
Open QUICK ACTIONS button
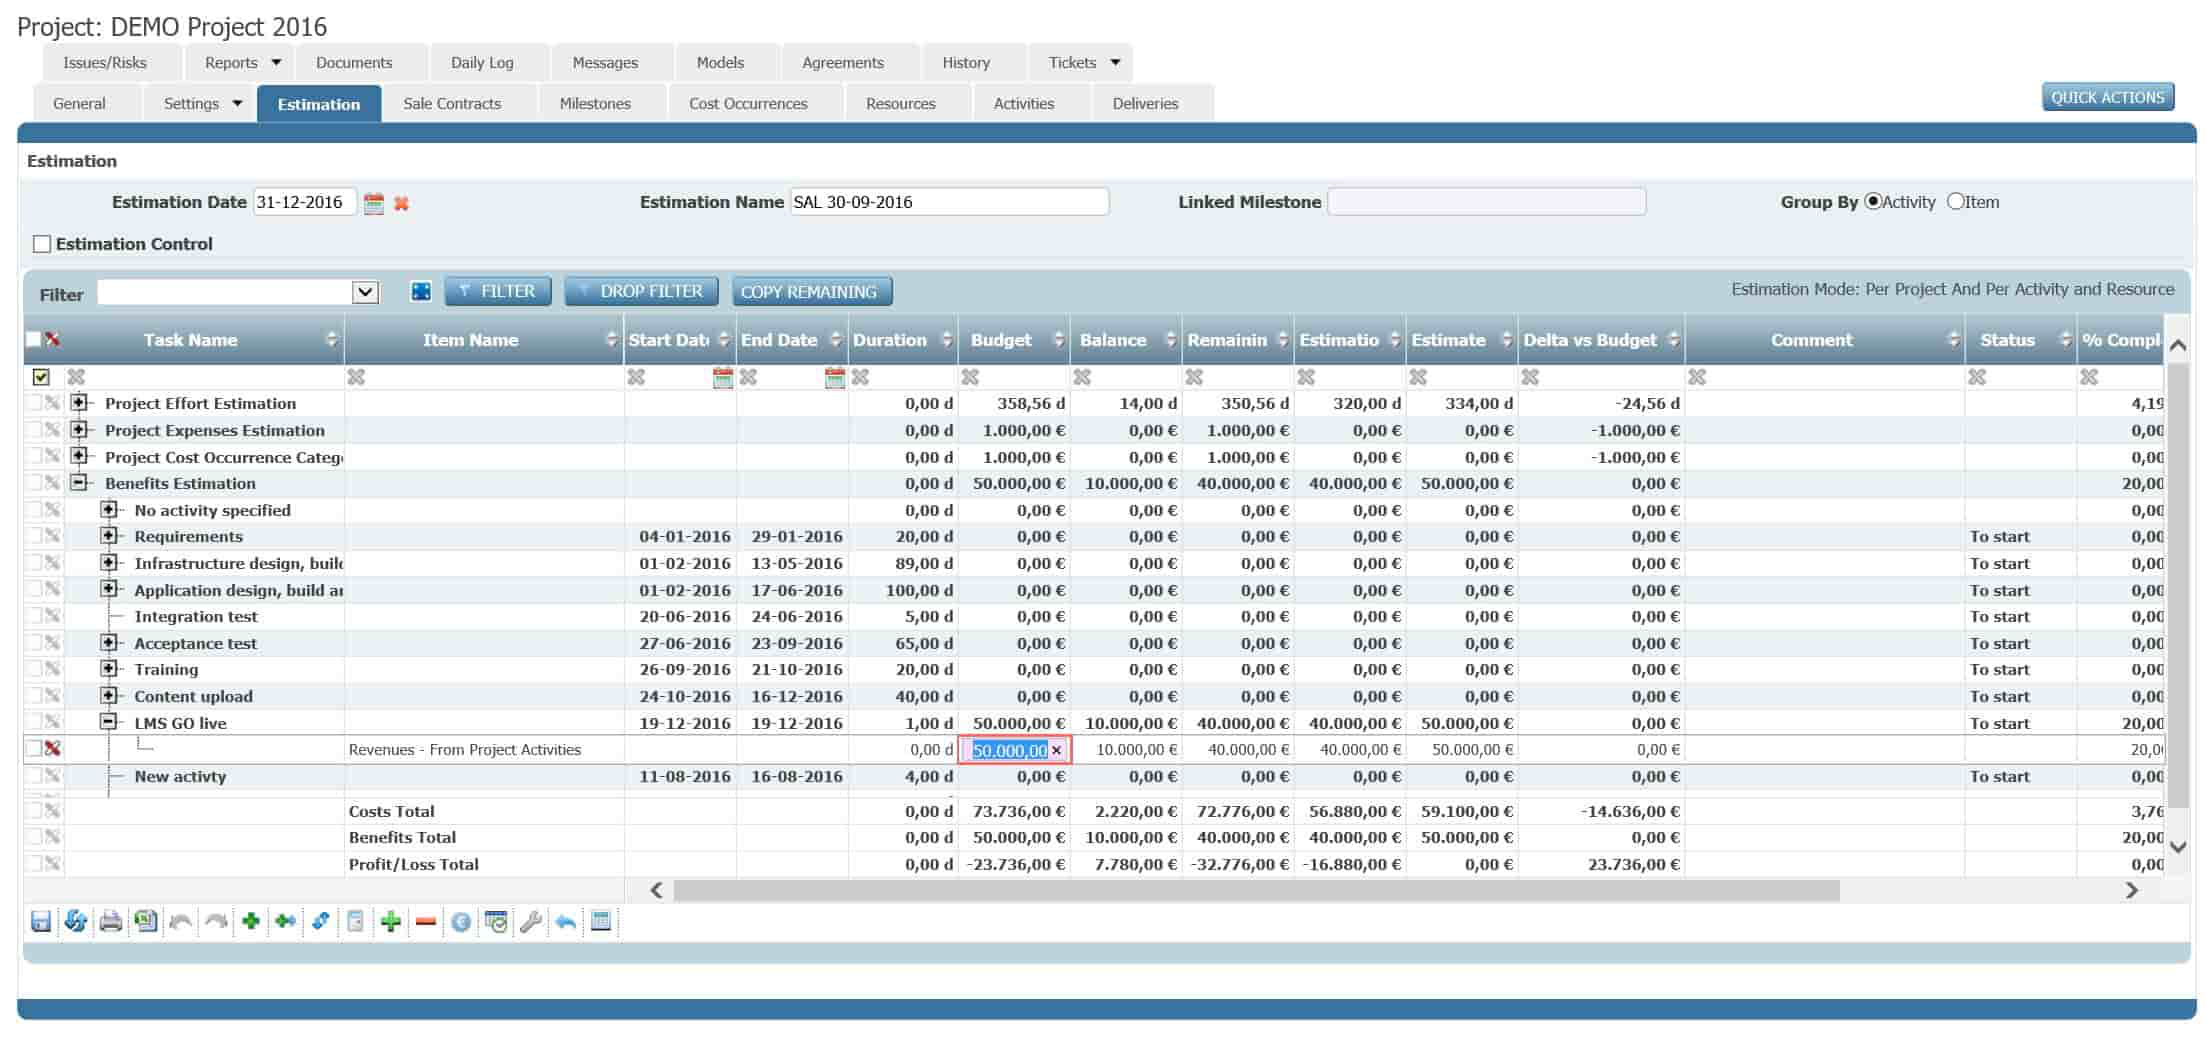[2107, 97]
